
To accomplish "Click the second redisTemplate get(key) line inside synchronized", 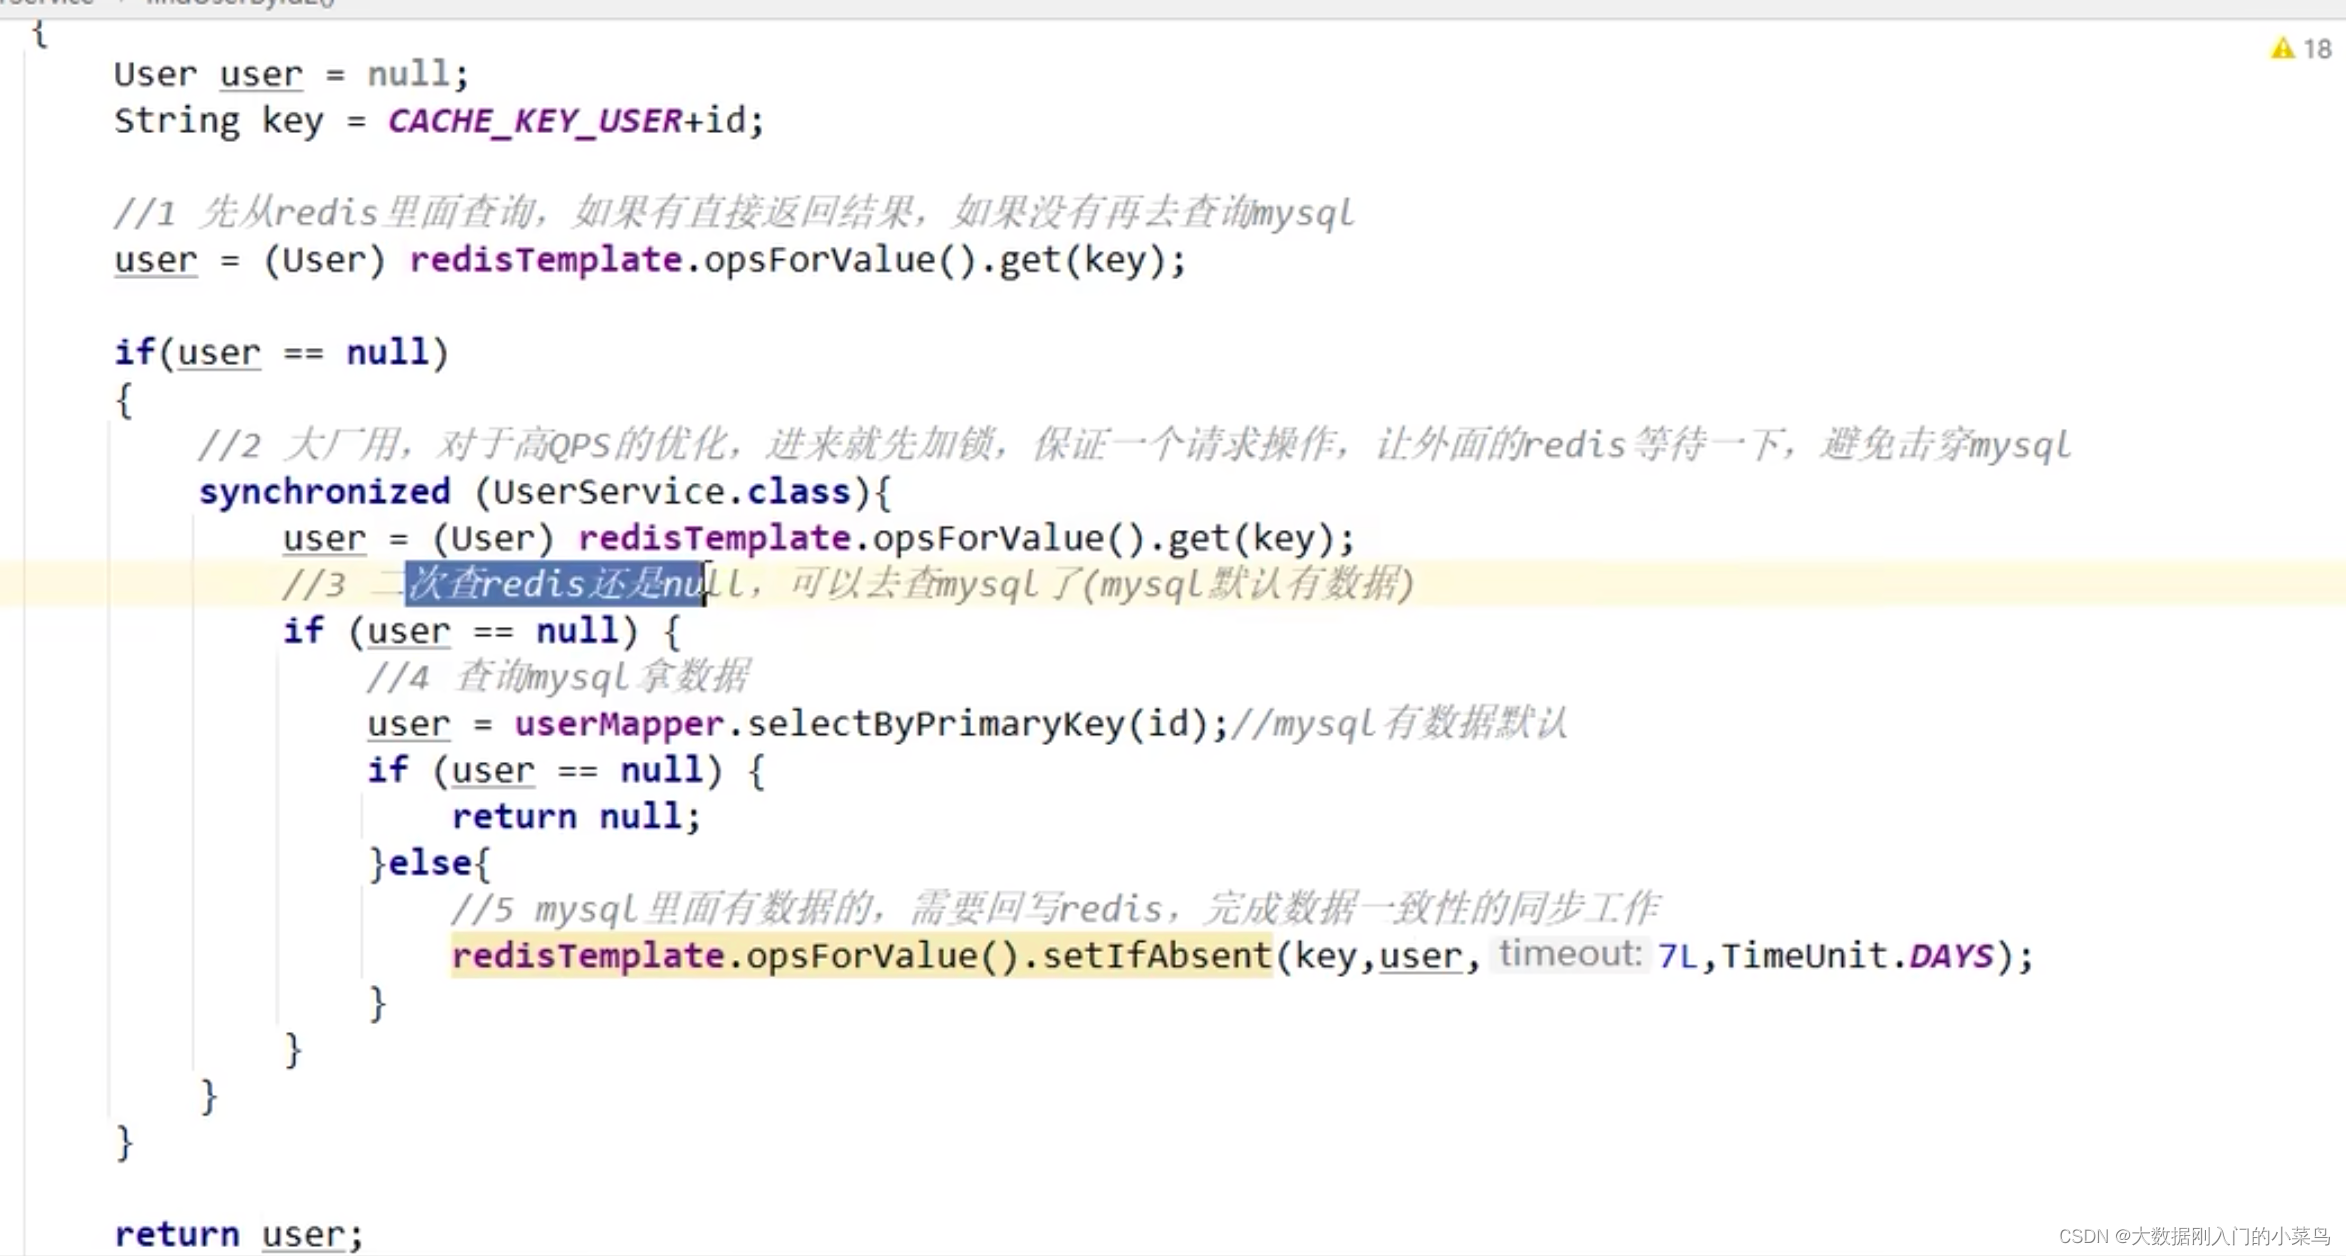I will [818, 538].
